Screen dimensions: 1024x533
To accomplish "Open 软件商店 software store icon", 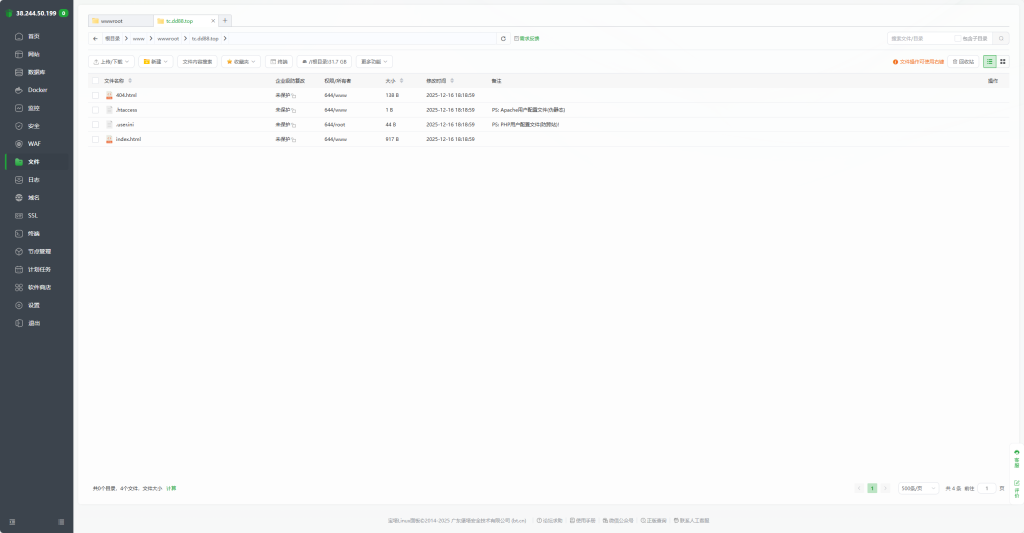I will [x=19, y=287].
